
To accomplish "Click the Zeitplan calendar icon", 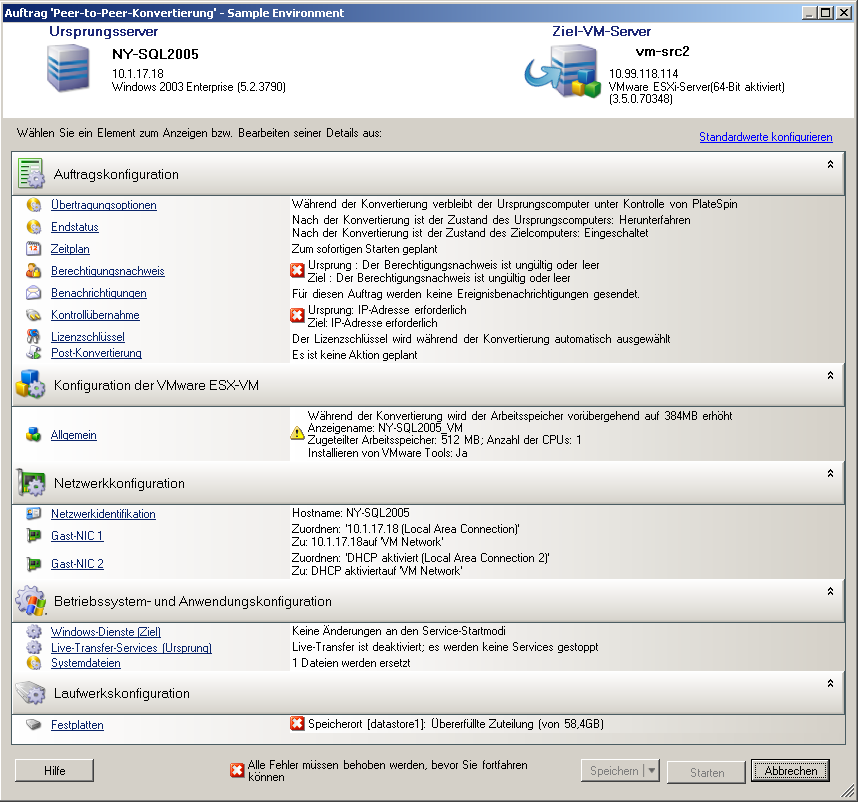I will (x=33, y=249).
